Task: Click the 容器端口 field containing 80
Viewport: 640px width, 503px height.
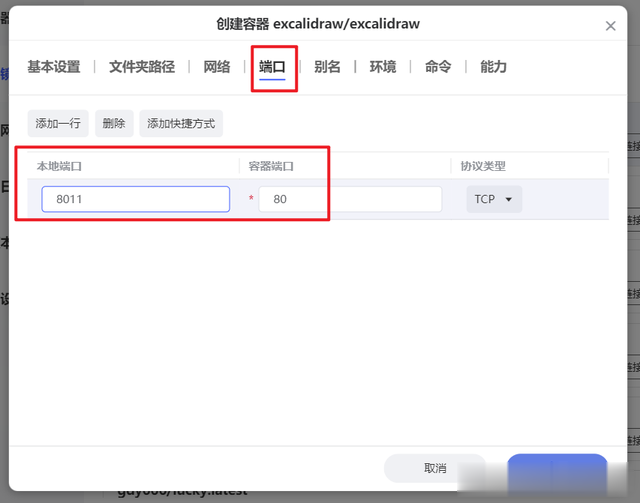Action: click(x=350, y=199)
